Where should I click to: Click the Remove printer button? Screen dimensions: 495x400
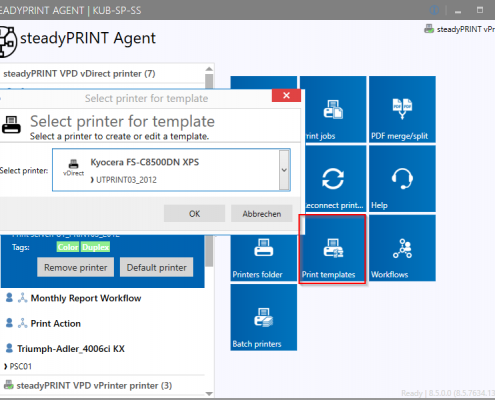(x=76, y=267)
